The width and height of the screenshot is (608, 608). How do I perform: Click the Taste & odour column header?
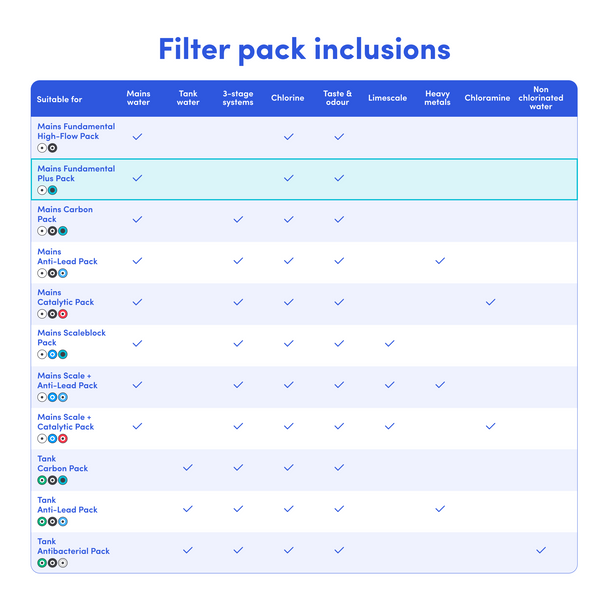coord(337,98)
